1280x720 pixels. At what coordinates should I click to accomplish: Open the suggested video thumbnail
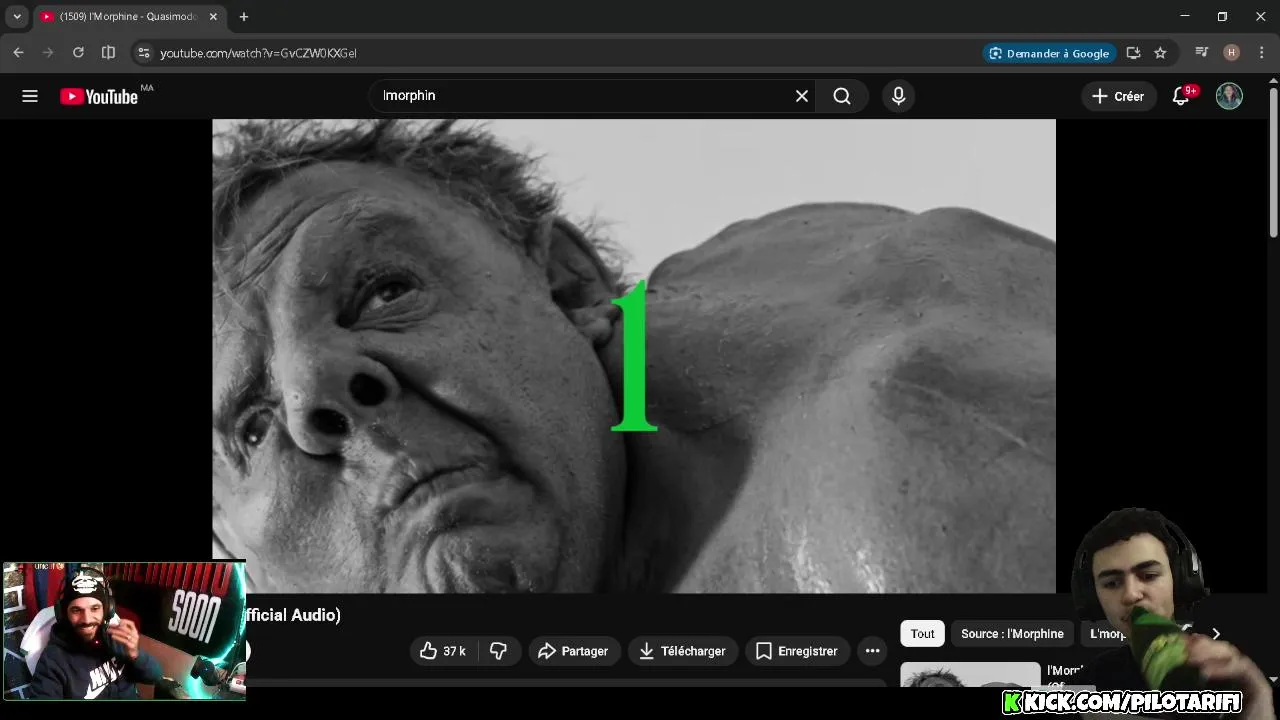coord(970,675)
